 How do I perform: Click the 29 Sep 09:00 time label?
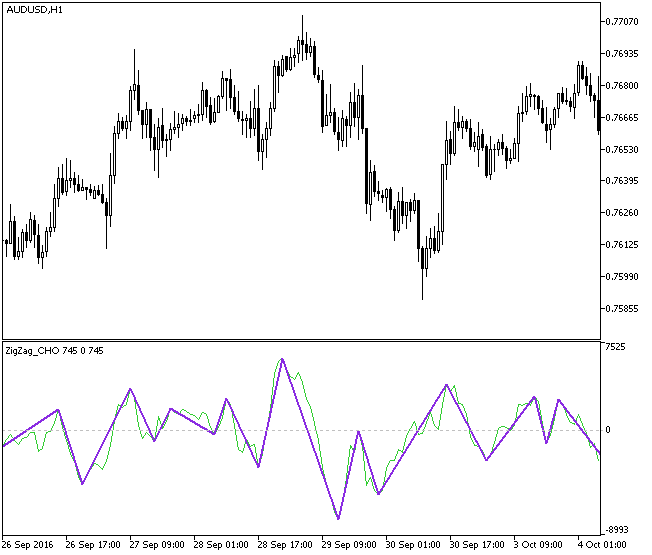(x=349, y=546)
